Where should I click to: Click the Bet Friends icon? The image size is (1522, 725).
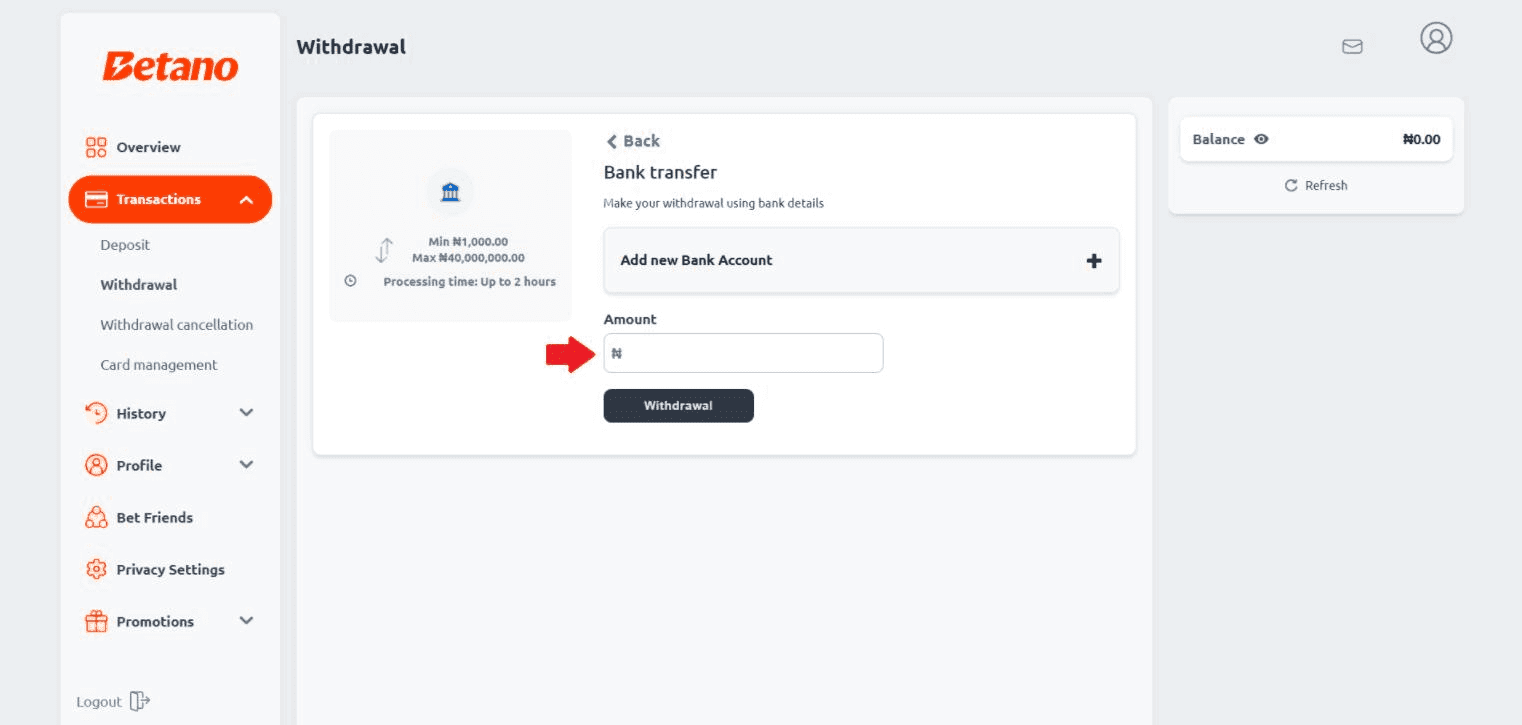pyautogui.click(x=96, y=517)
